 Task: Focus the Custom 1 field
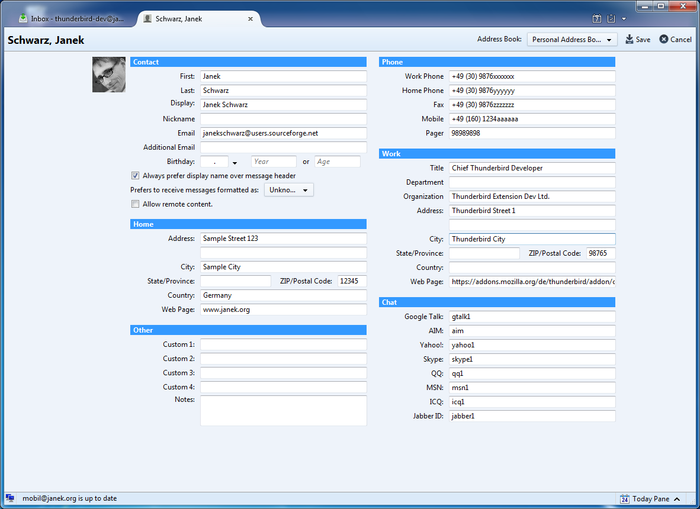pyautogui.click(x=283, y=344)
